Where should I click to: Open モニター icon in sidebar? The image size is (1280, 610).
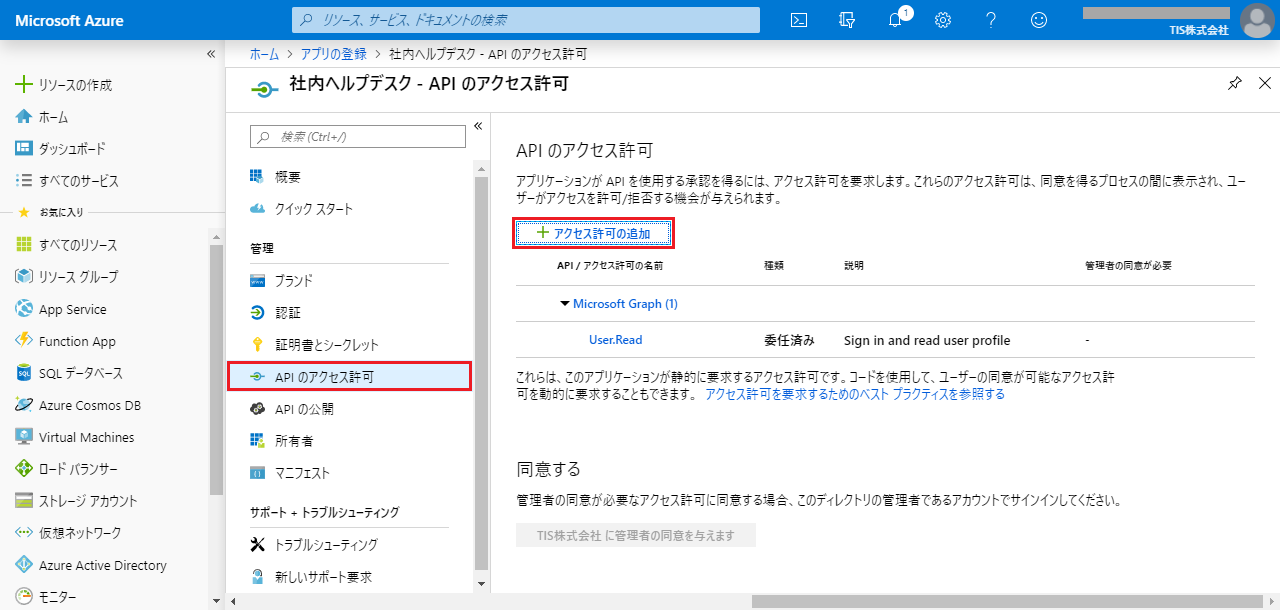[x=24, y=597]
